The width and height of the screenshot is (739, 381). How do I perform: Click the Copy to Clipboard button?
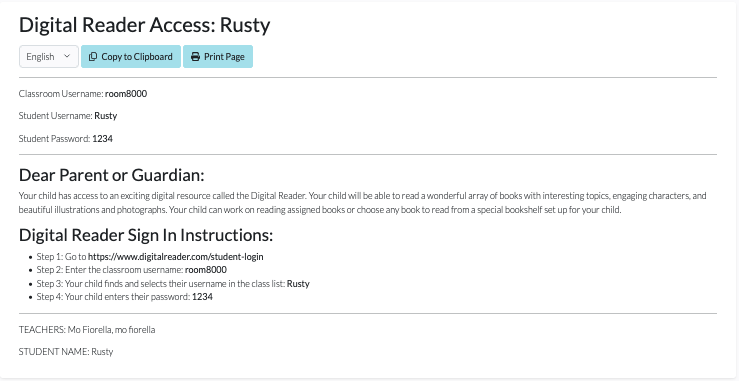coord(131,57)
